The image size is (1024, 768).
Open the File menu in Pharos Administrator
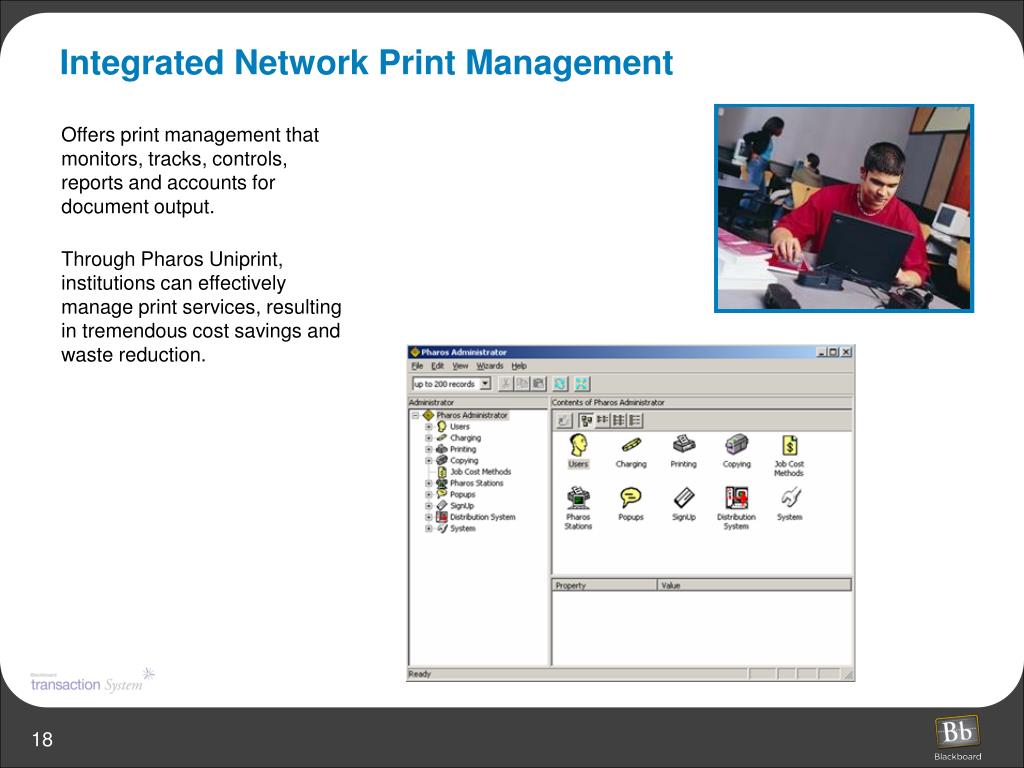click(417, 366)
